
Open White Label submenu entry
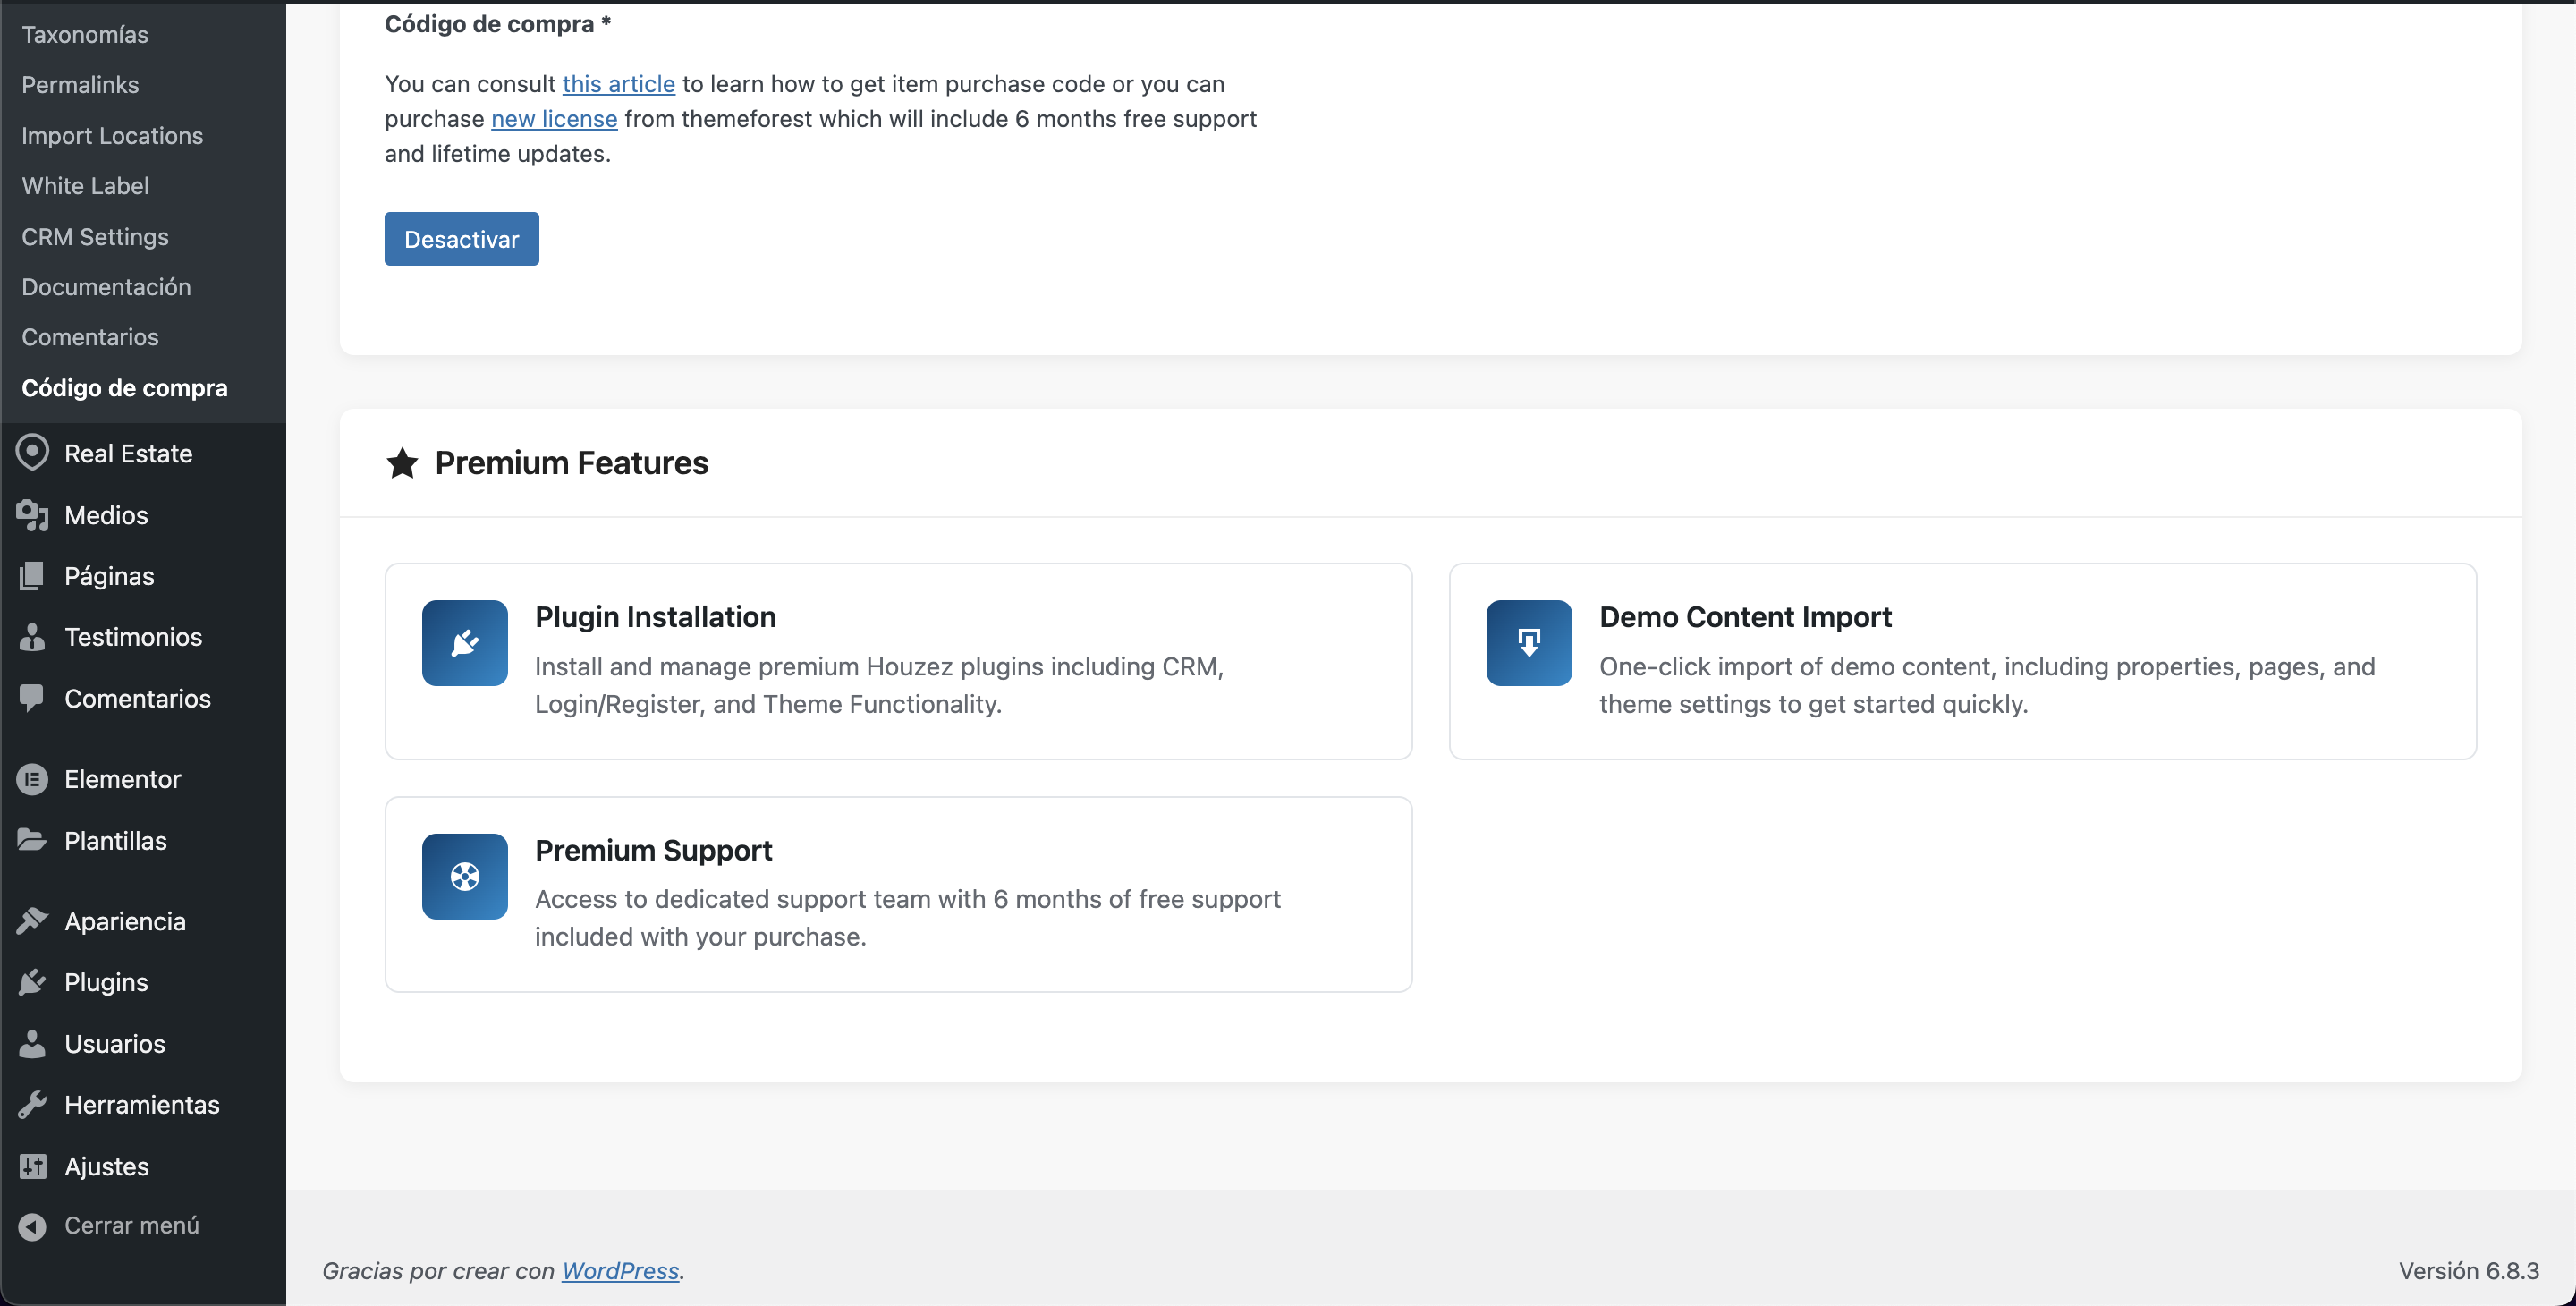[85, 186]
